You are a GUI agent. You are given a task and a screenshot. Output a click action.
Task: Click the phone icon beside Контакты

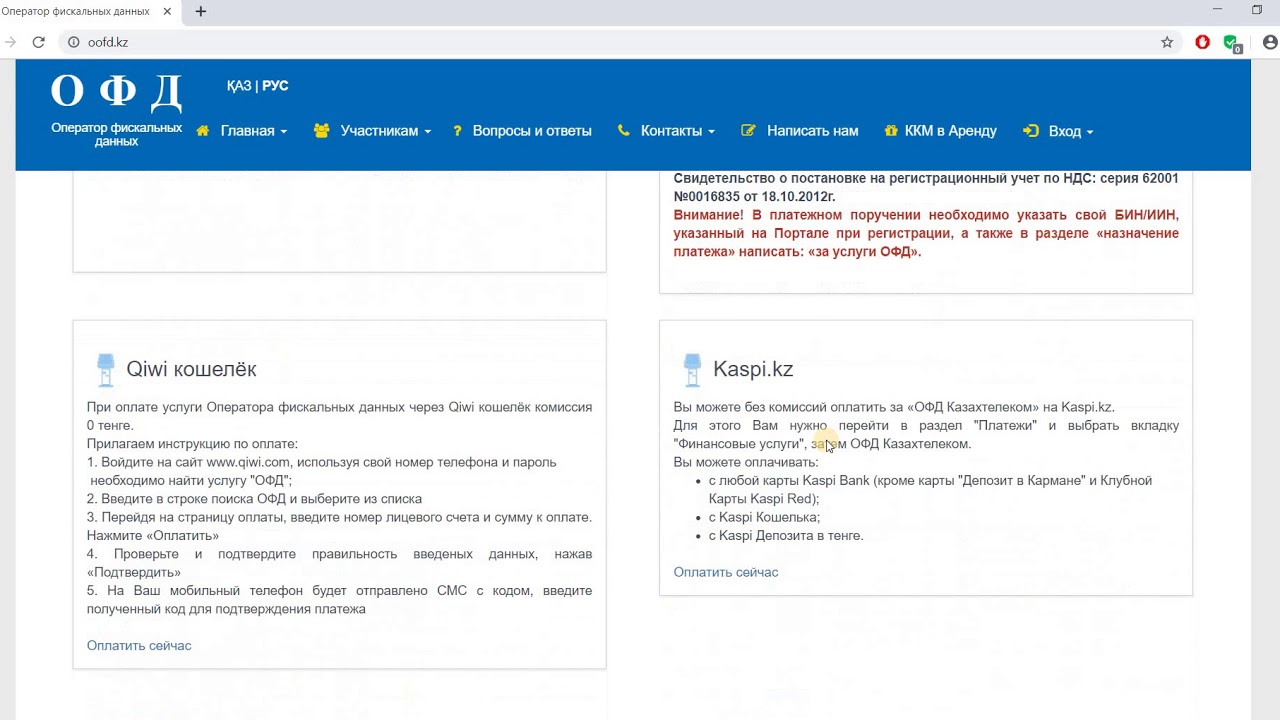(x=624, y=131)
